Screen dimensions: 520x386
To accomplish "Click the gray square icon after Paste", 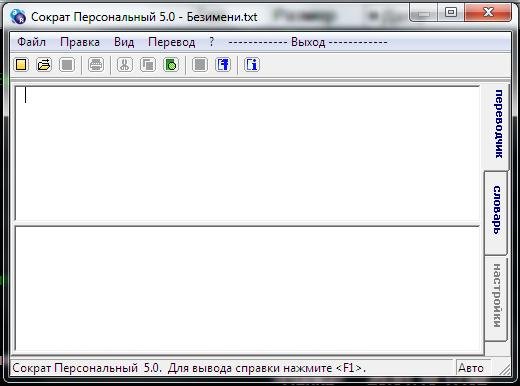I will click(200, 65).
